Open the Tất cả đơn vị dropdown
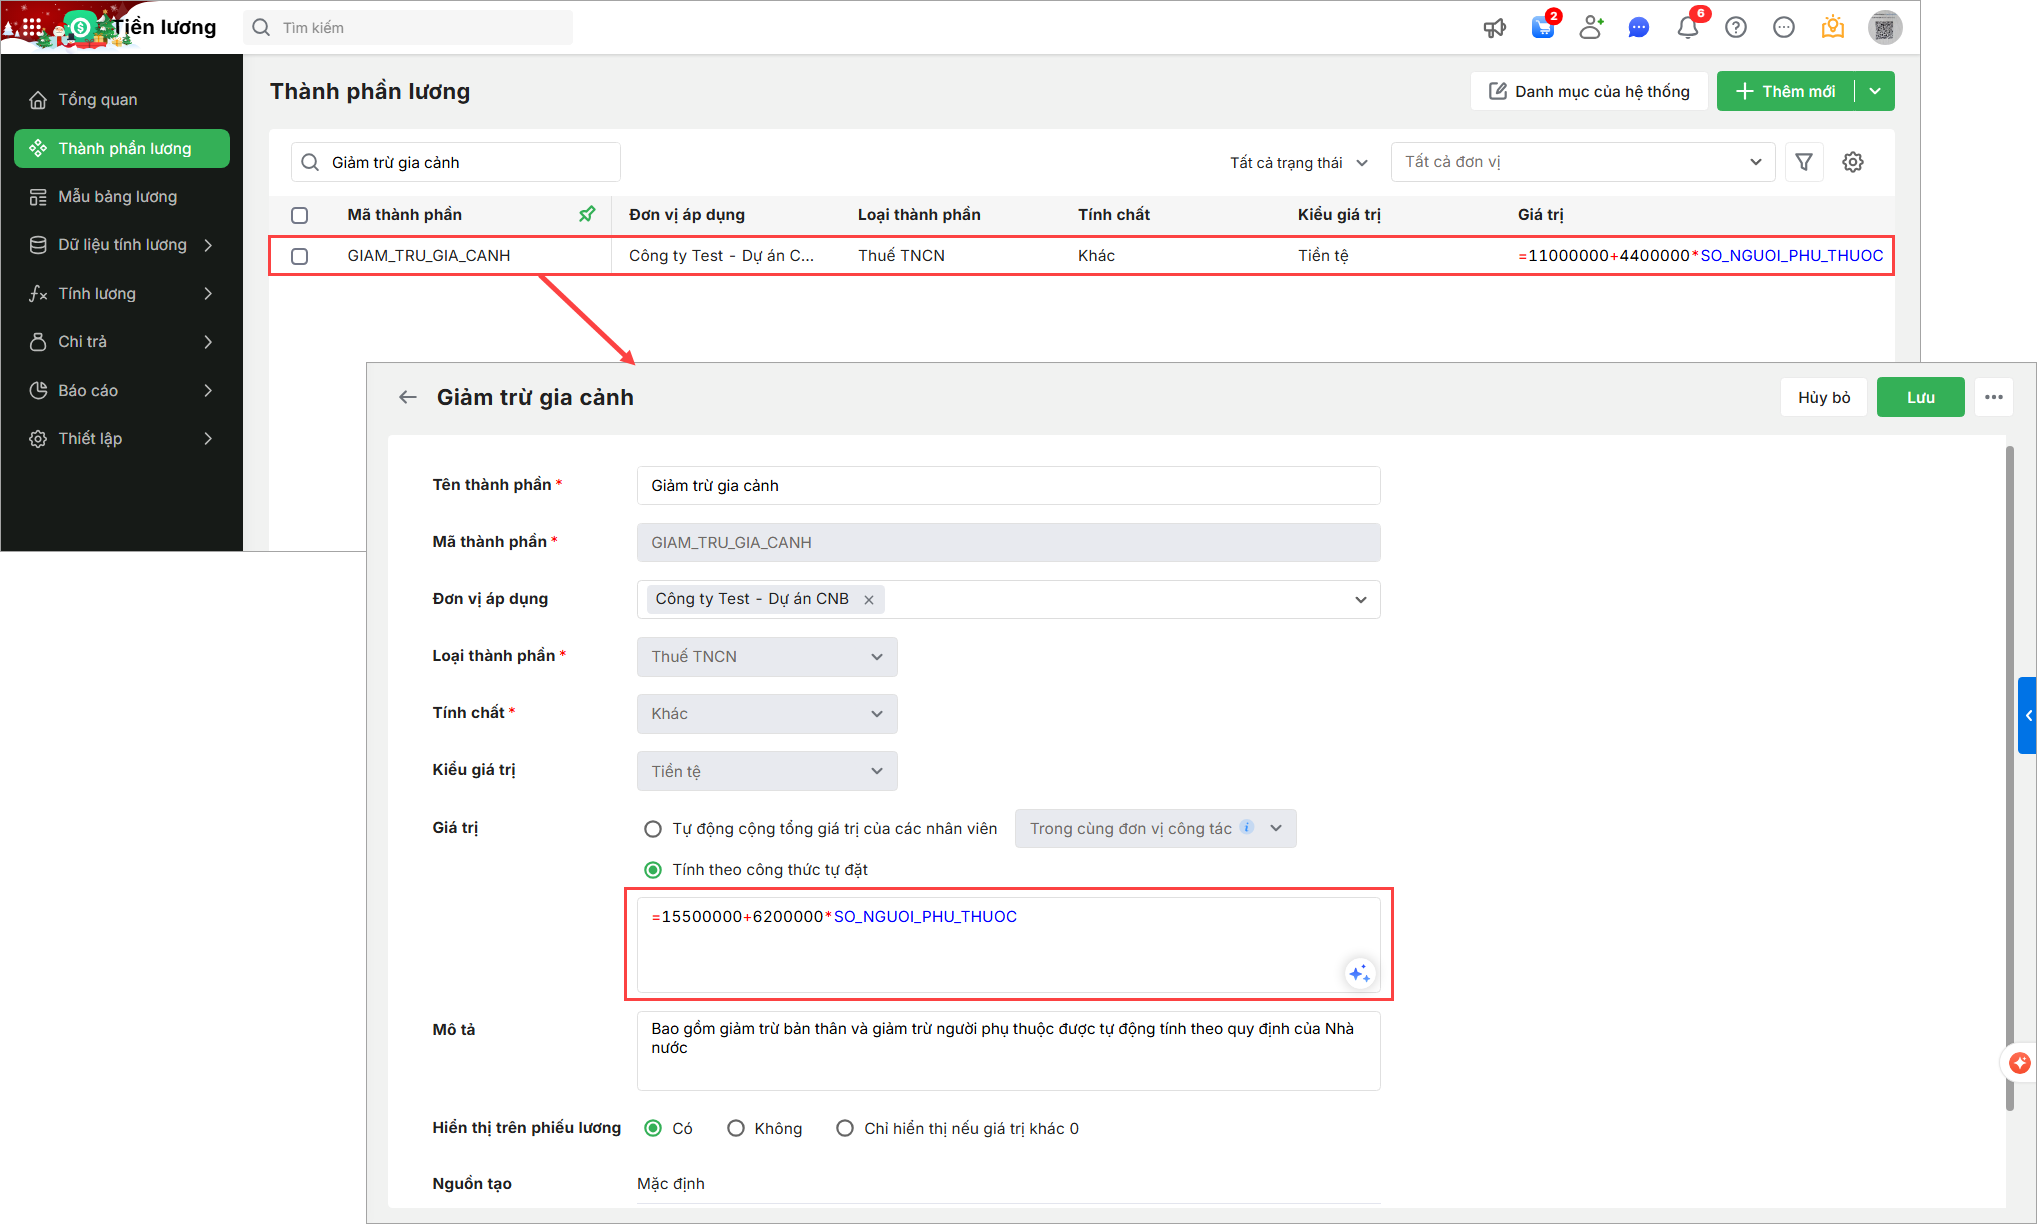Viewport: 2037px width, 1224px height. pyautogui.click(x=1582, y=162)
